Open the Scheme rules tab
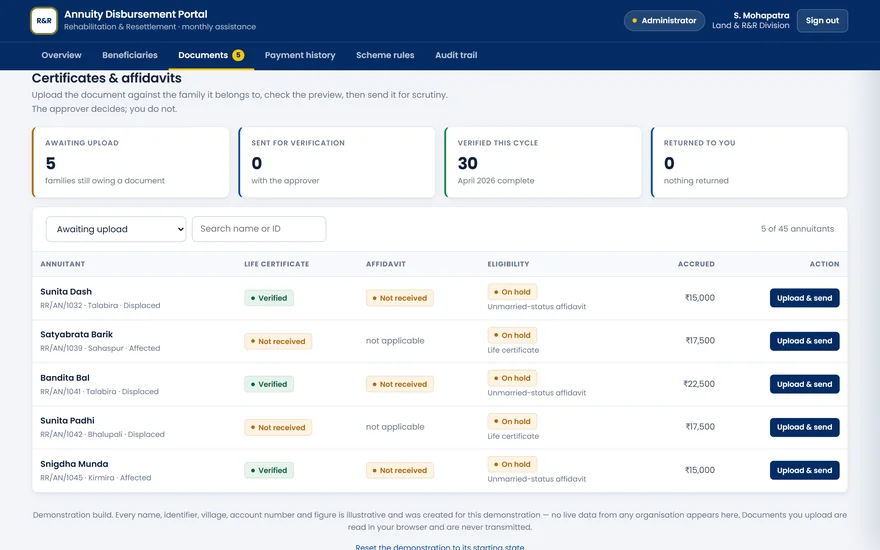 coord(385,55)
